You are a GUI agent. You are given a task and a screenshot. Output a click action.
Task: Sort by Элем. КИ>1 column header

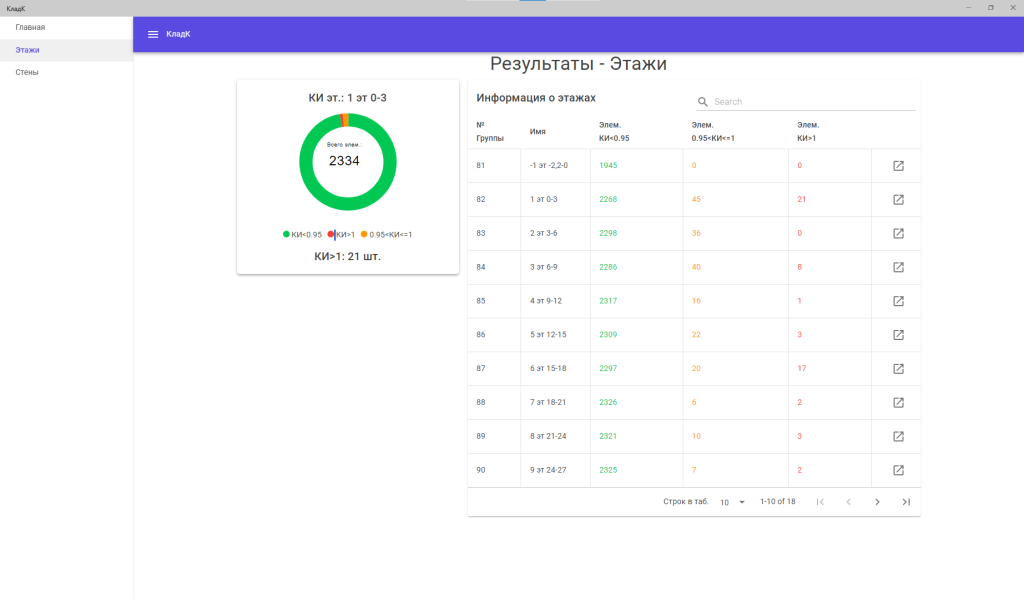808,131
